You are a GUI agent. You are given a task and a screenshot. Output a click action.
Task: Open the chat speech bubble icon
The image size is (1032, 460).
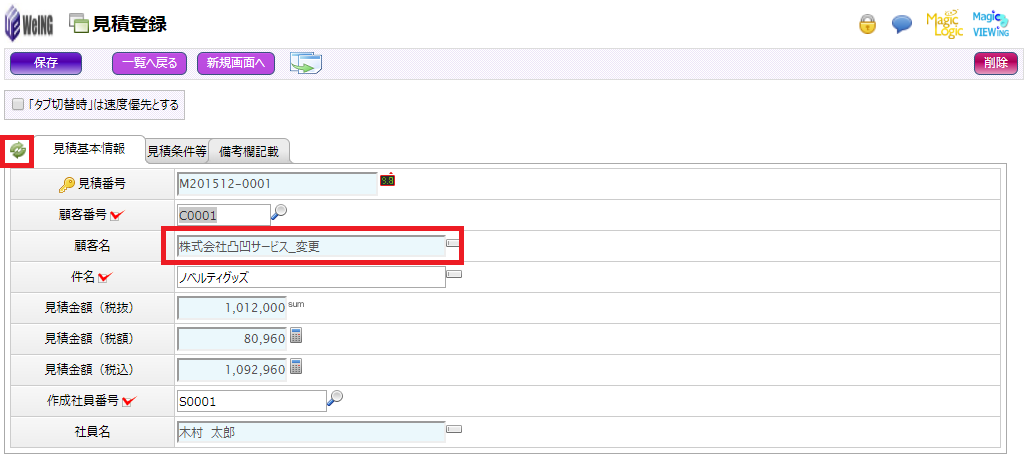pyautogui.click(x=902, y=25)
